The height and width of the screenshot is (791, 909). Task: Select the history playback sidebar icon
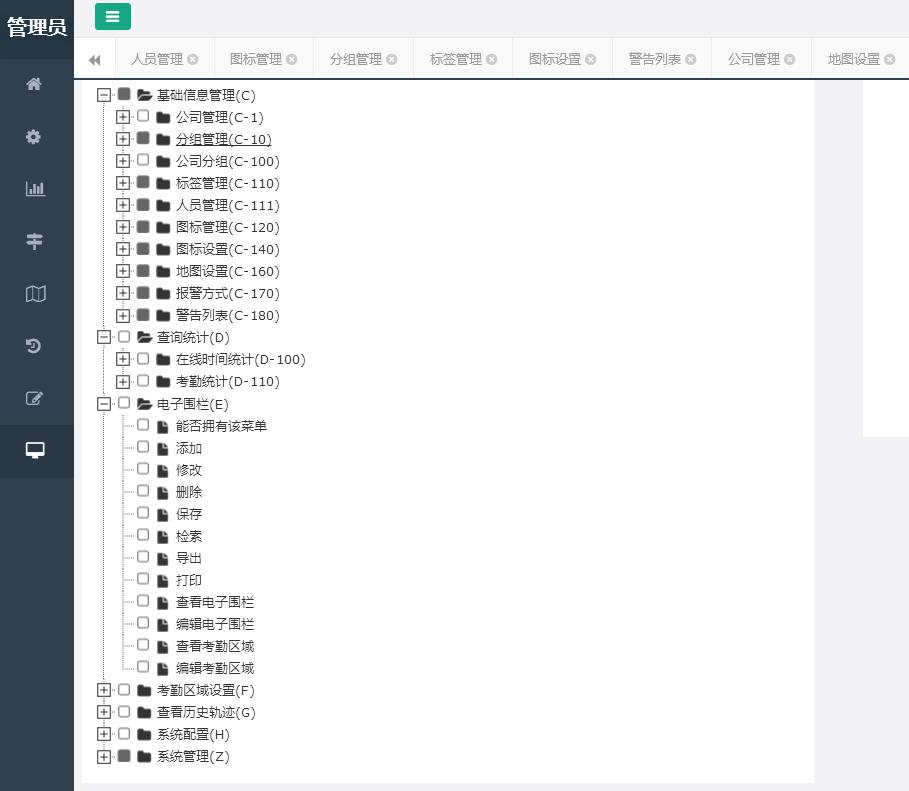[35, 345]
